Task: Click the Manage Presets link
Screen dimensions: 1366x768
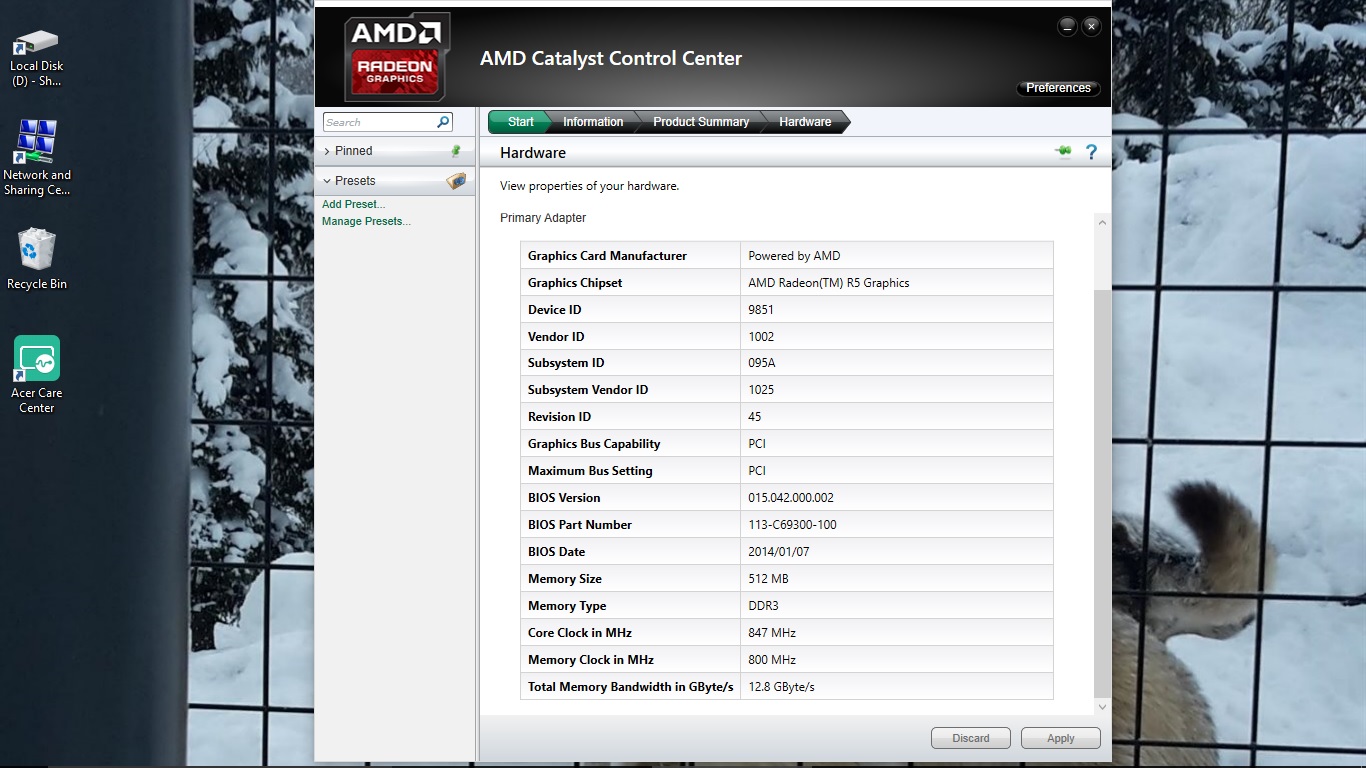Action: pyautogui.click(x=366, y=221)
